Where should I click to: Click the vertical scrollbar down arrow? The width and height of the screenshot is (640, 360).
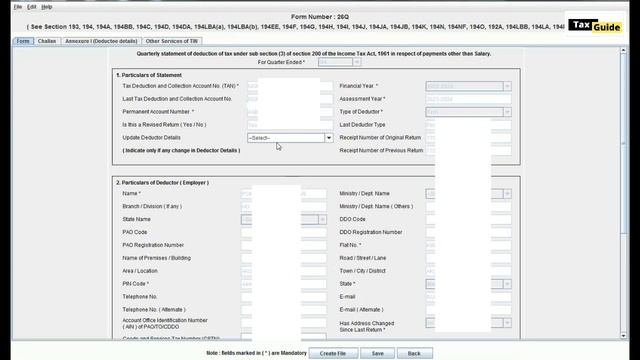623,336
